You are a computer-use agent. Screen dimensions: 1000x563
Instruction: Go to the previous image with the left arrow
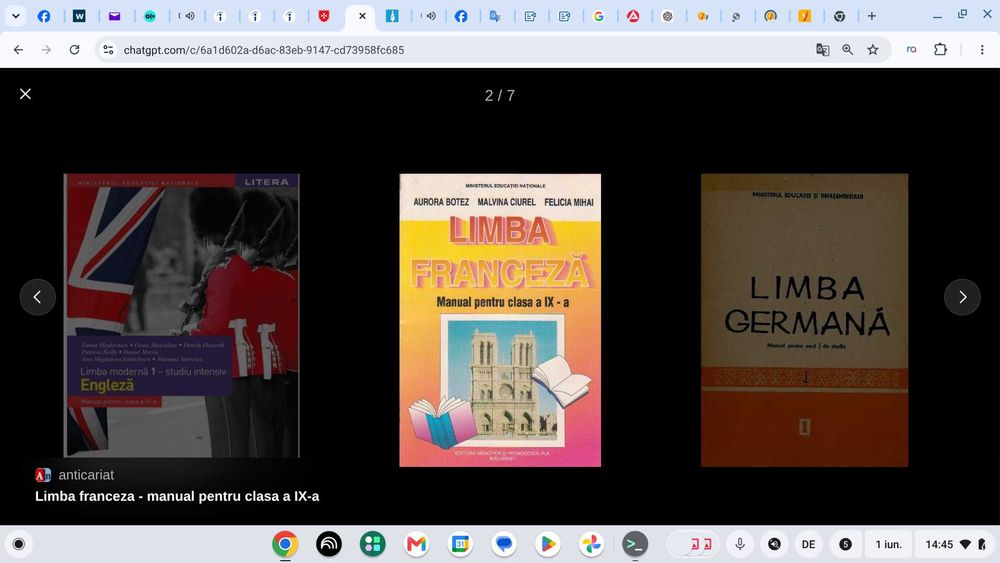click(38, 297)
